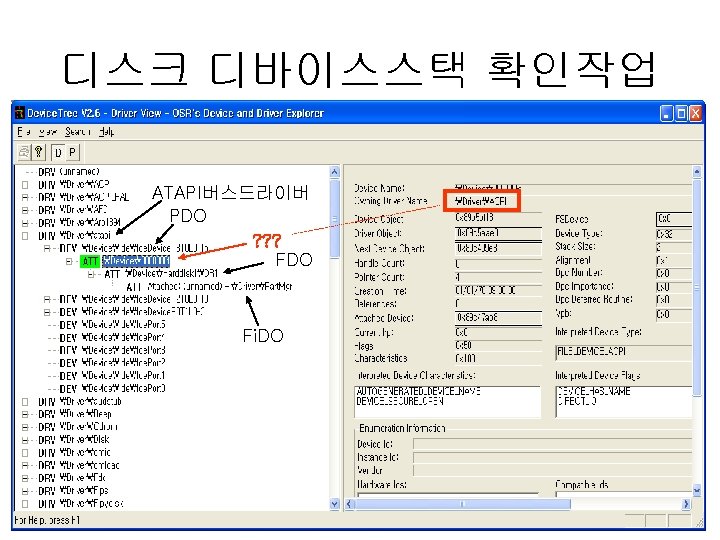Click the FILE_DEVICE_ACPI interpreted type field

(x=624, y=352)
